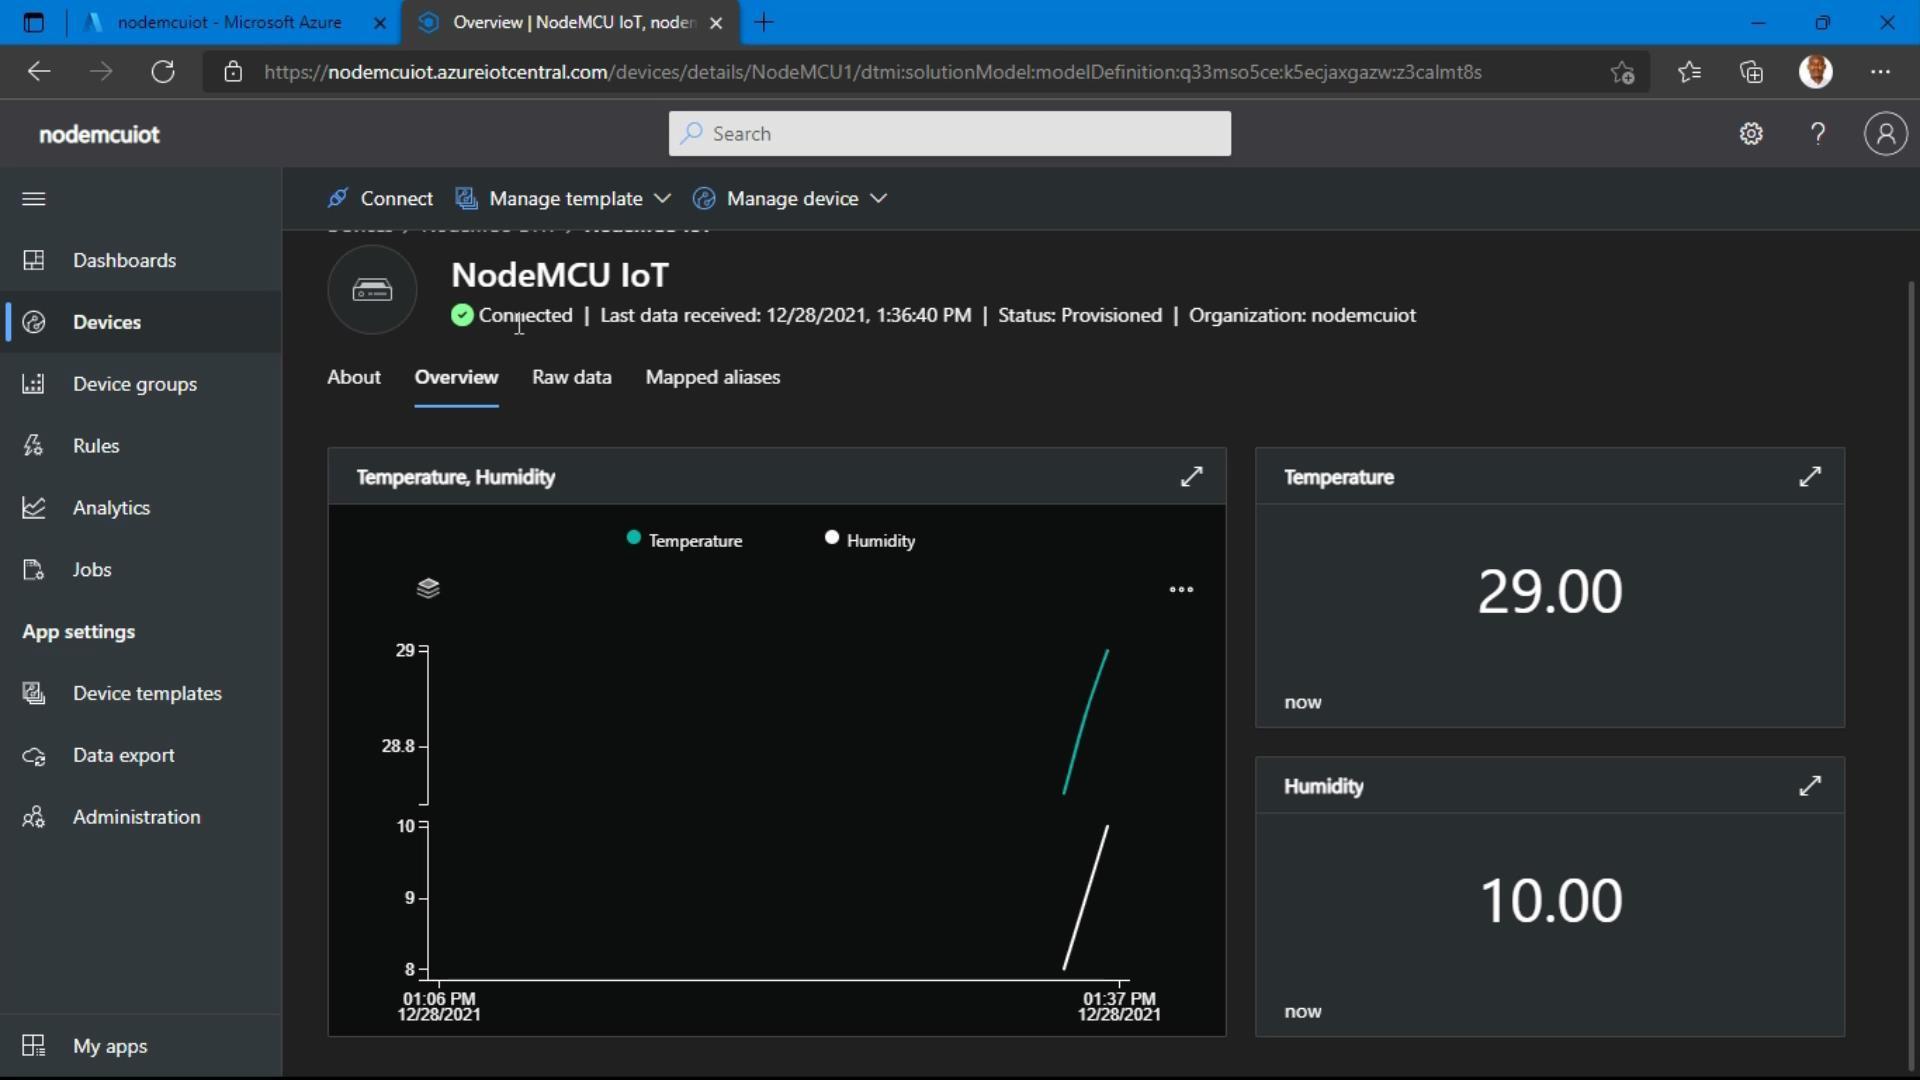Open the Mapped aliases tab
The width and height of the screenshot is (1920, 1080).
coord(712,377)
